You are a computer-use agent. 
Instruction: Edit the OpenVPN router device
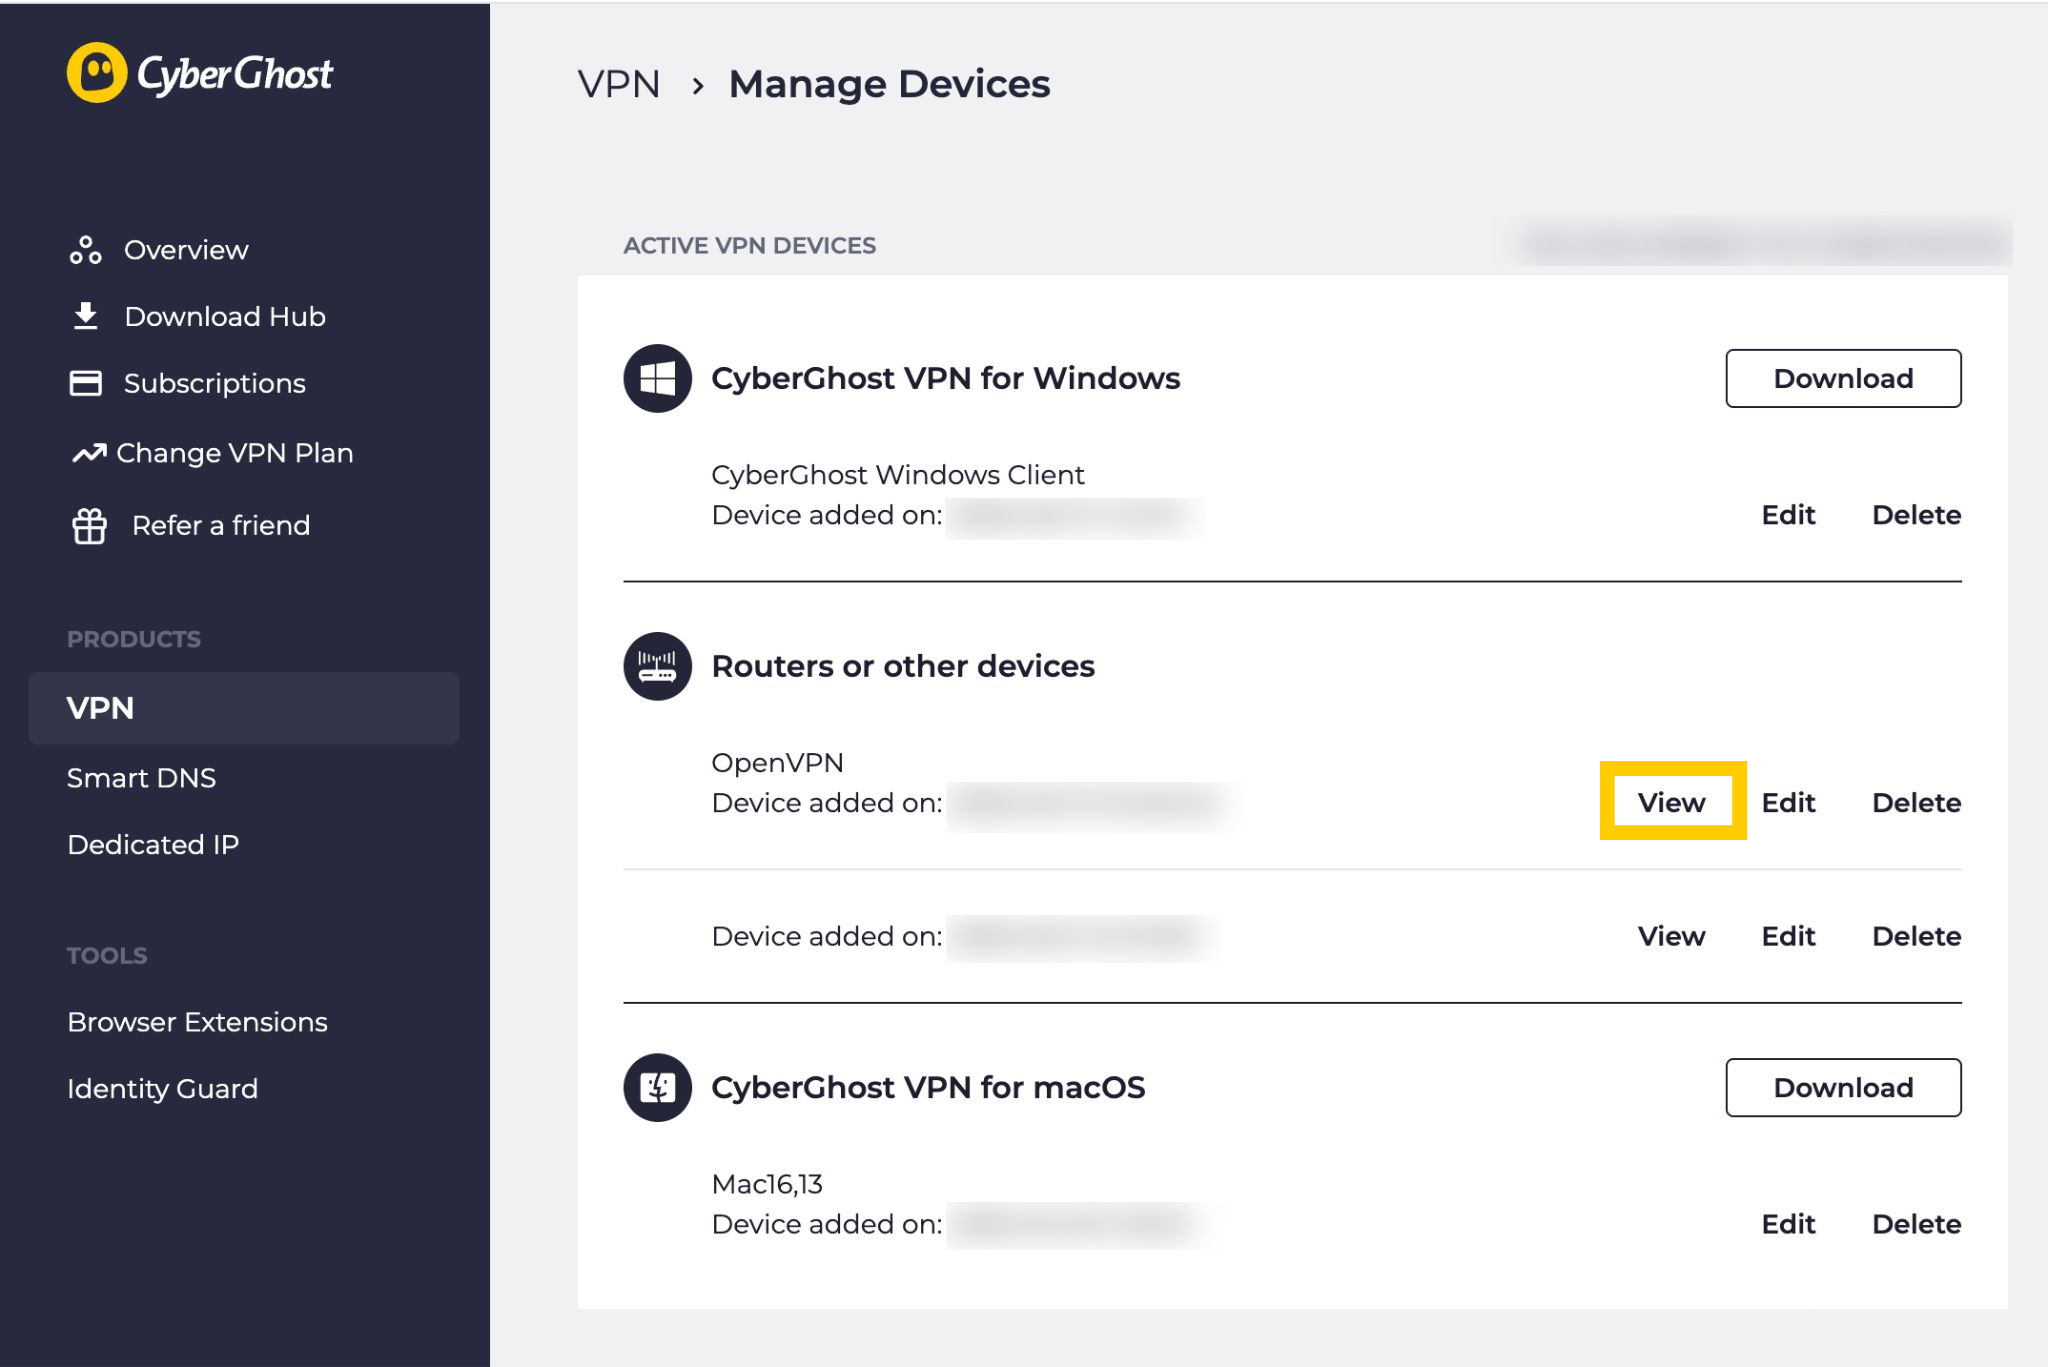[1788, 802]
